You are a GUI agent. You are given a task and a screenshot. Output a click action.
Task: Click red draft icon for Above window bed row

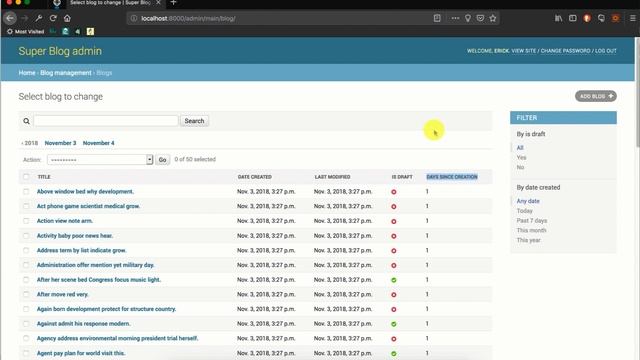click(394, 192)
